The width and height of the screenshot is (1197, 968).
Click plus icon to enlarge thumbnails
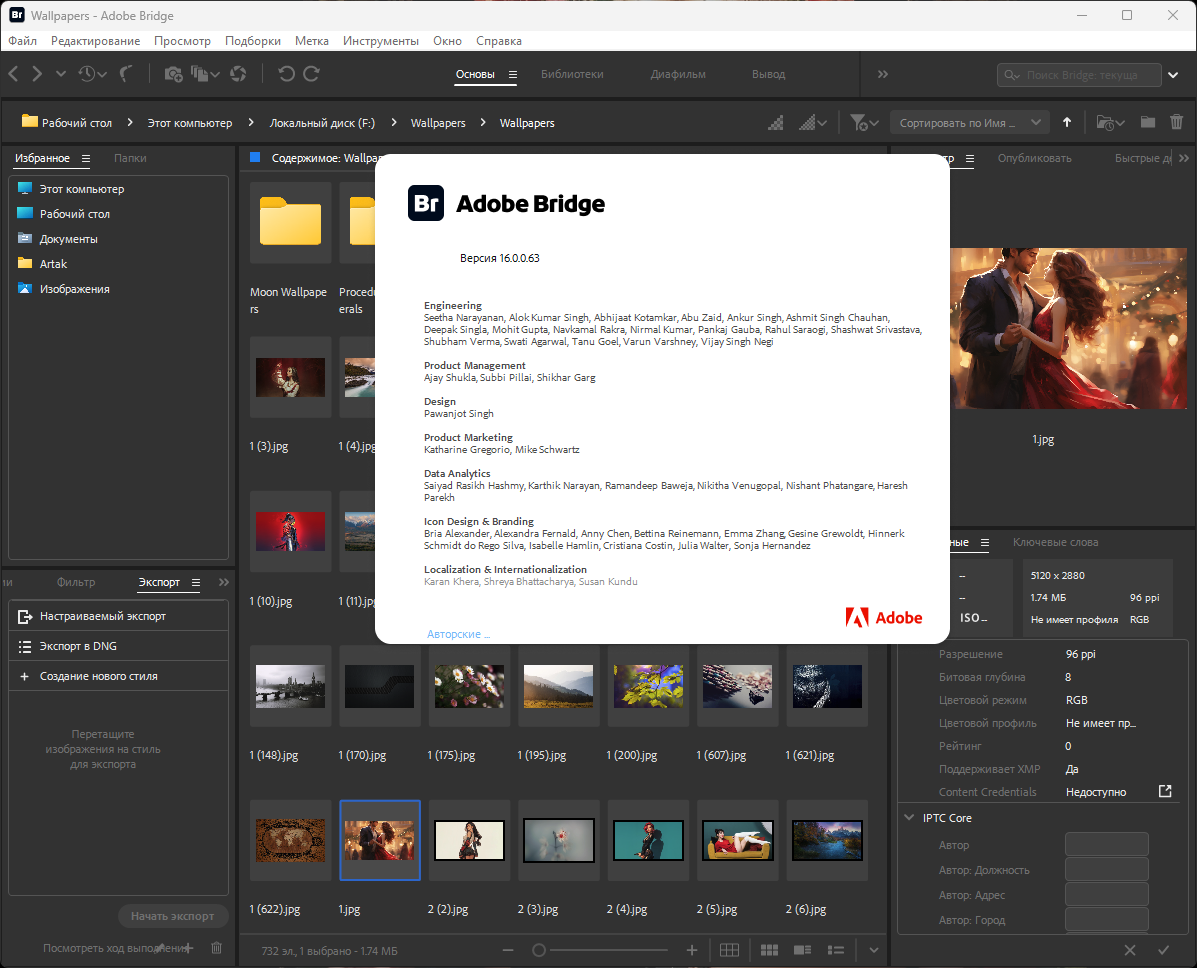click(692, 950)
